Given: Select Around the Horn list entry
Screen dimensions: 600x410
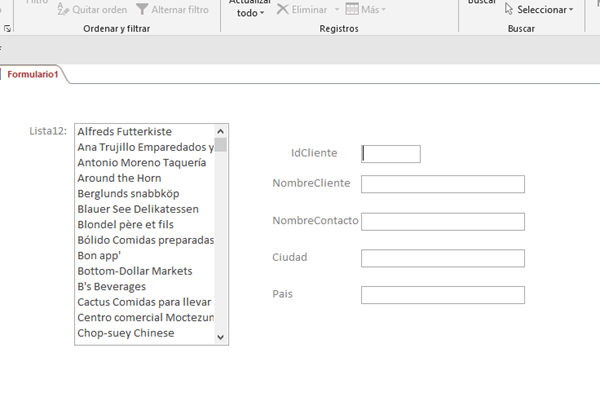Looking at the screenshot, I should 119,178.
